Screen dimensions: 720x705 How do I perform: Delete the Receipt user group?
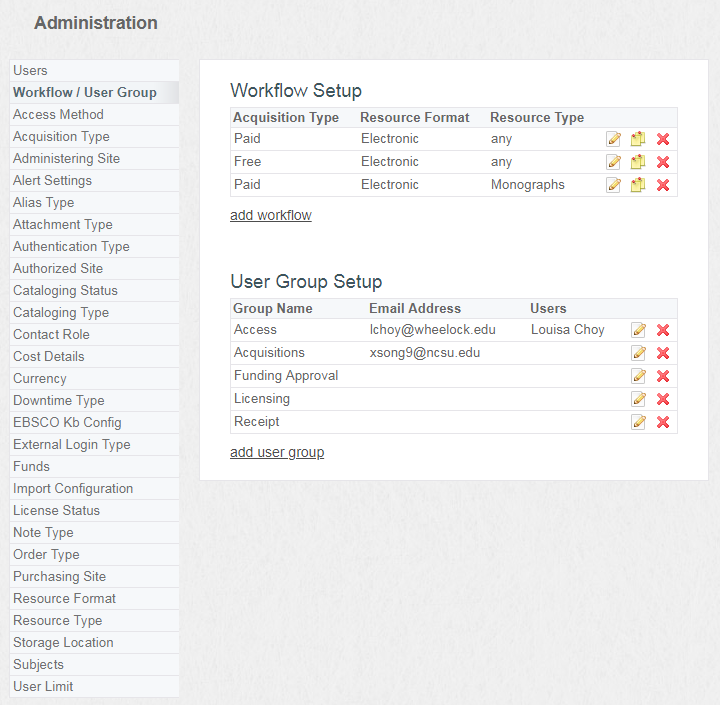(x=663, y=422)
